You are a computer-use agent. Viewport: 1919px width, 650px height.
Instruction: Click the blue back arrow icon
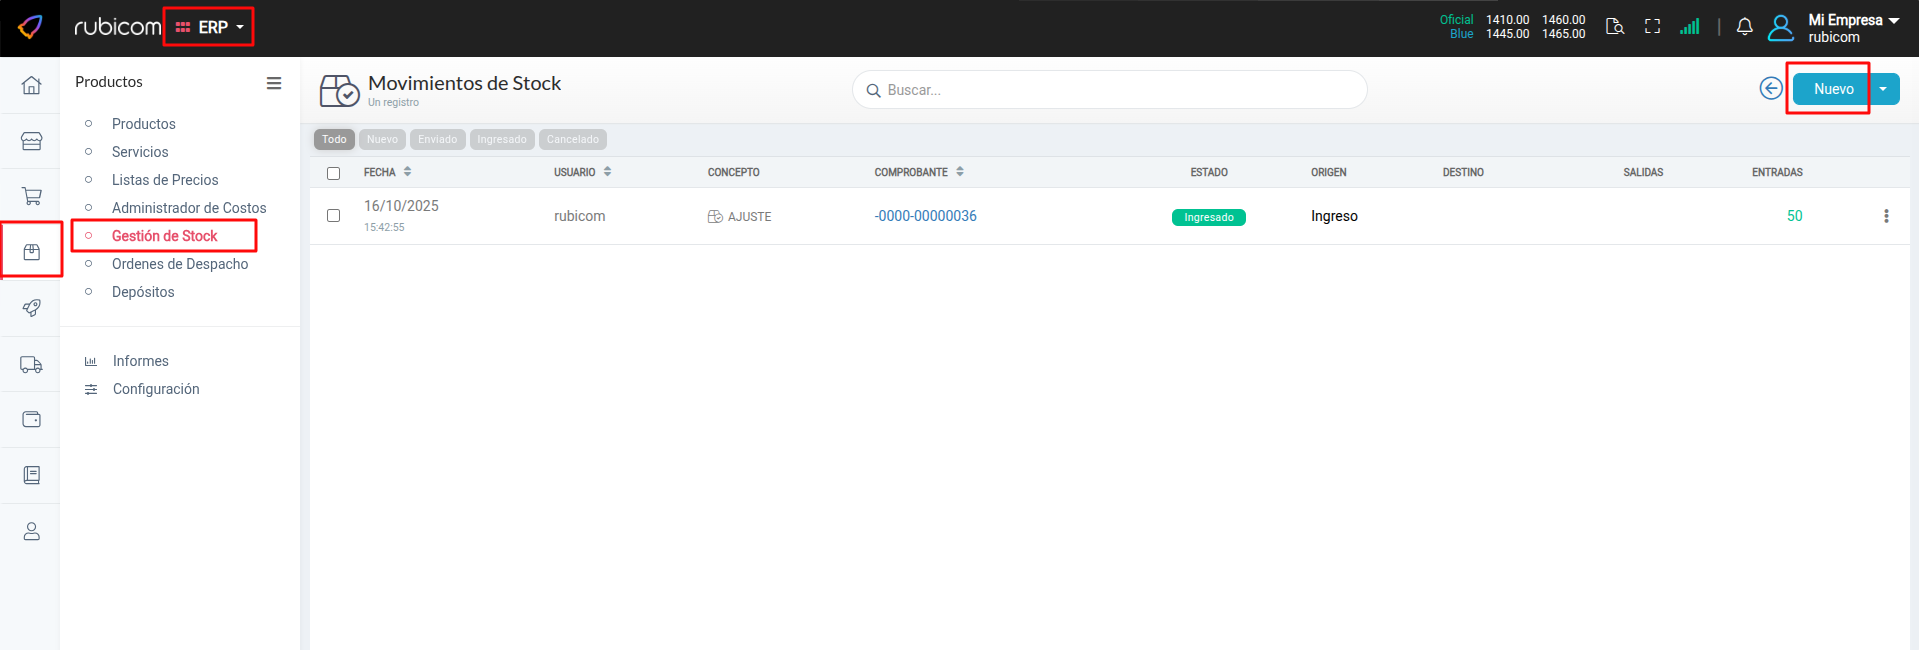point(1770,89)
